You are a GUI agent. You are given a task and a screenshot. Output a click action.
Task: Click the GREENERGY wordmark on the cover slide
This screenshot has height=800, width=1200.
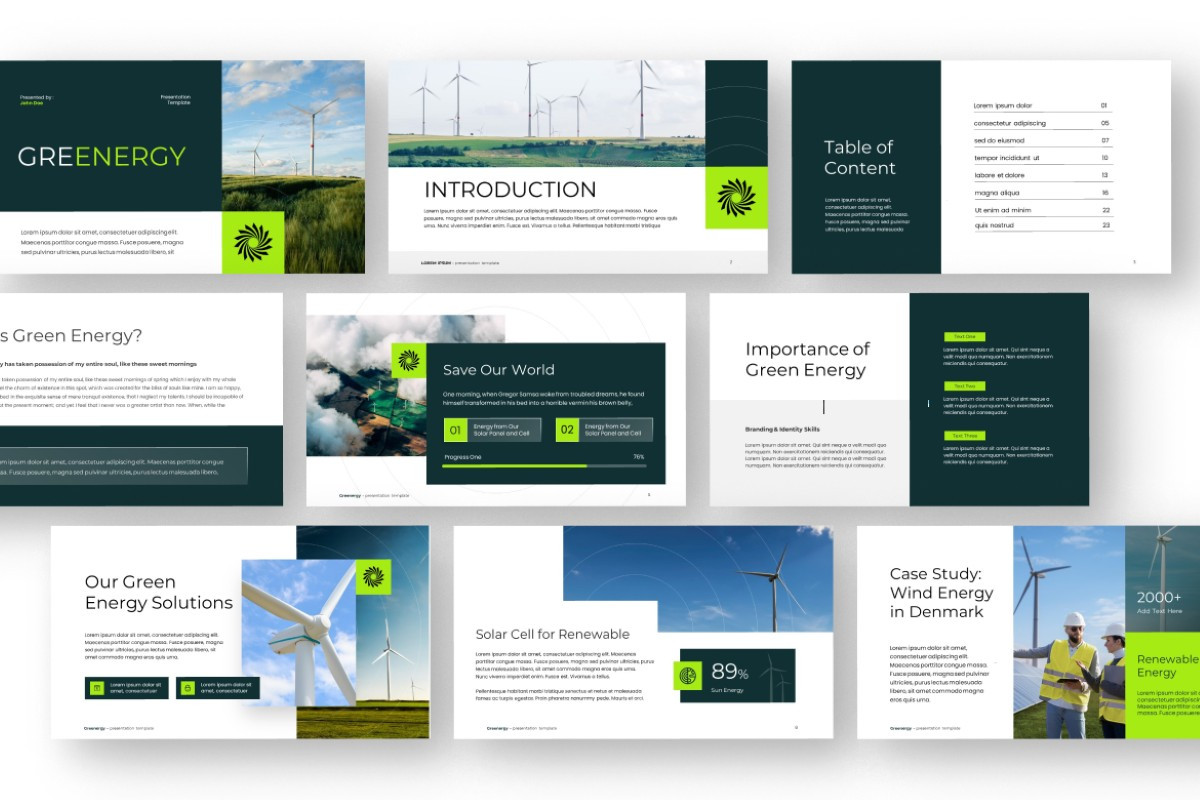tap(100, 156)
